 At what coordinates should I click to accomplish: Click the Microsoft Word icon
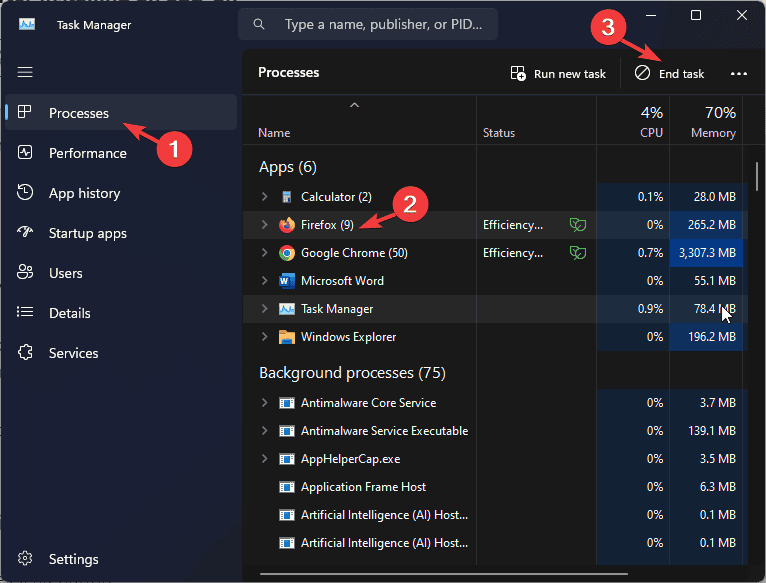[x=287, y=281]
